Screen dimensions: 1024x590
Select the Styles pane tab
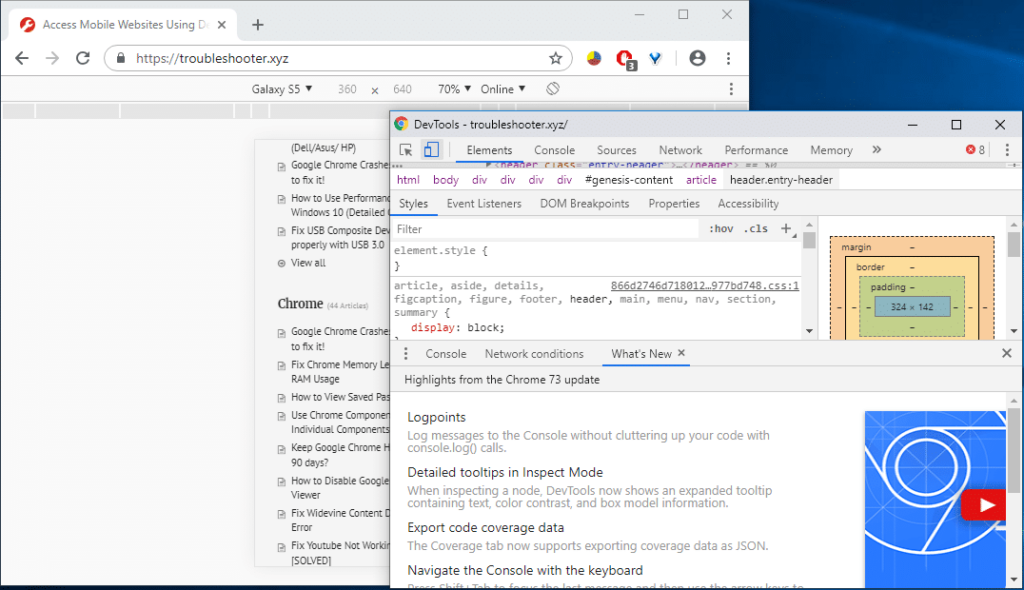tap(413, 204)
